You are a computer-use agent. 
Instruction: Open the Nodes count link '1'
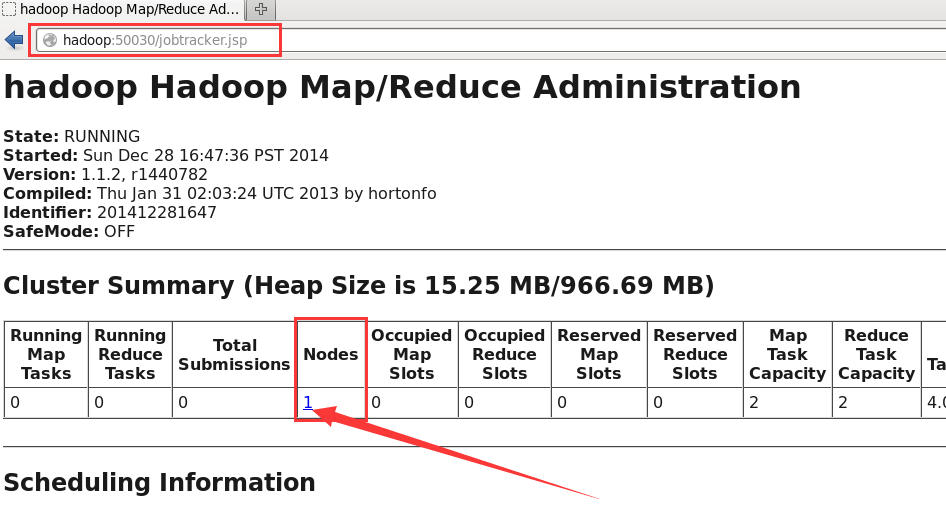pos(308,402)
